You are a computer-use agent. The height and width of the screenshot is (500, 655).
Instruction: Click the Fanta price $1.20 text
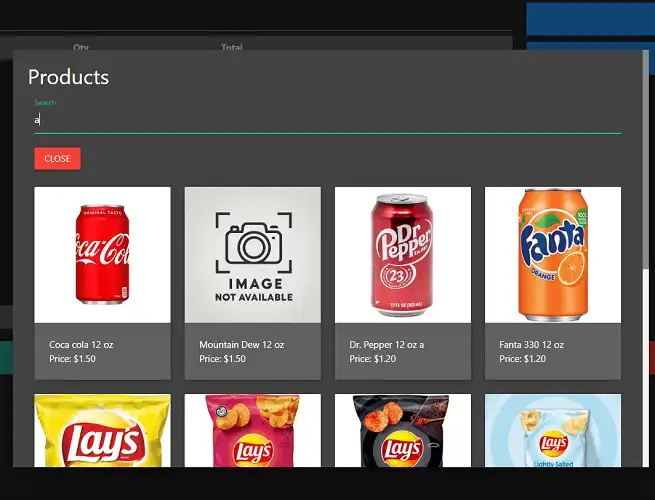(x=522, y=359)
